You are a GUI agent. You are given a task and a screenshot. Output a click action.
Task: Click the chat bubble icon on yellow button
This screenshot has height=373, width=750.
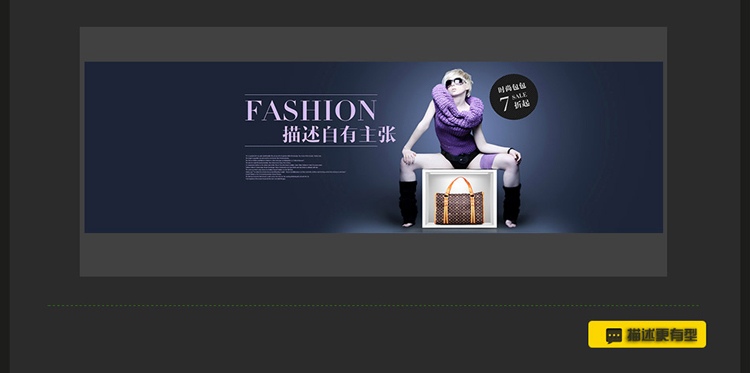pos(614,335)
